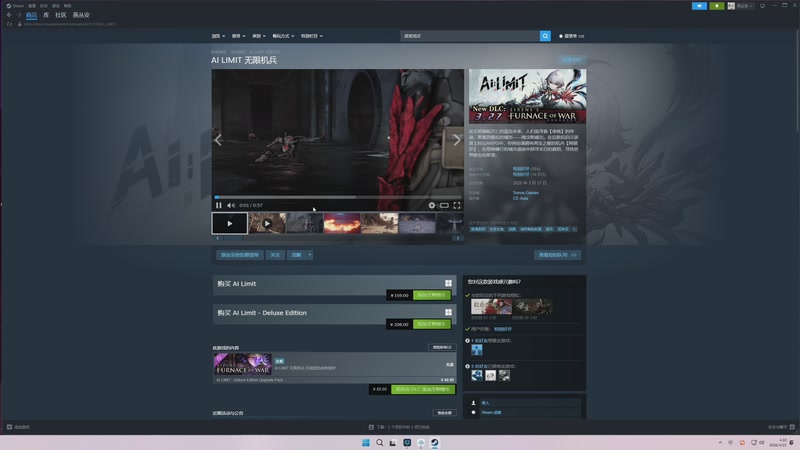Open Steam VR/big picture display icon
Screen dimensions: 800x450
762,6
